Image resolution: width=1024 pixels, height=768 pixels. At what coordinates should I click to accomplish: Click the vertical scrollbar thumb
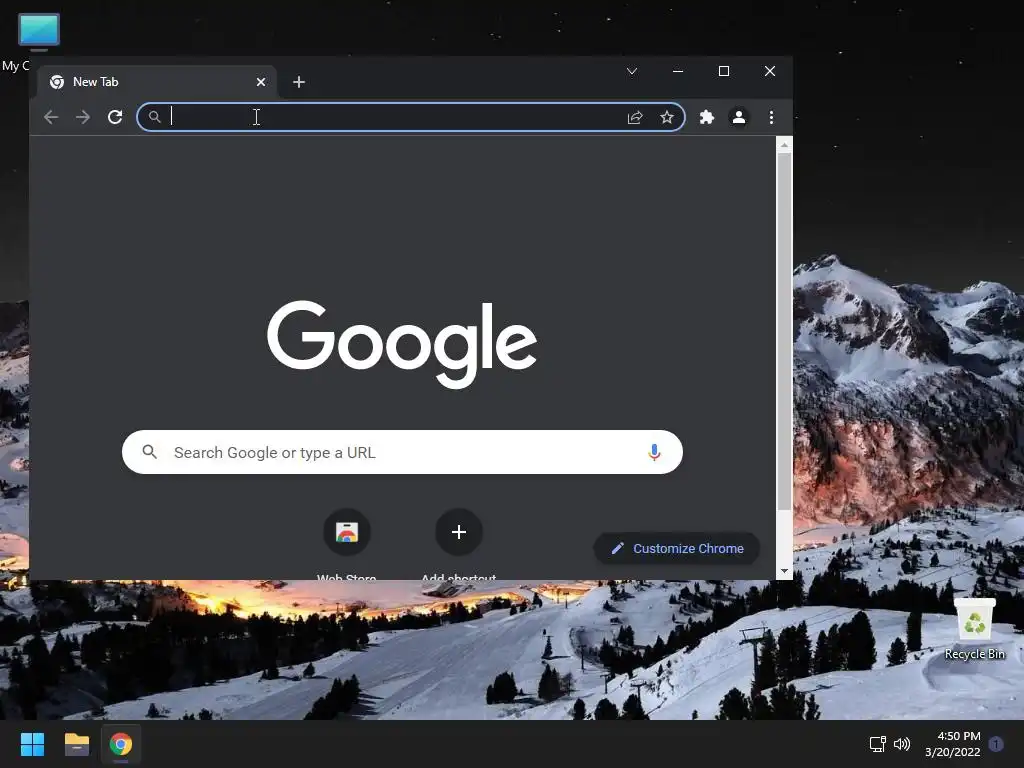tap(784, 332)
